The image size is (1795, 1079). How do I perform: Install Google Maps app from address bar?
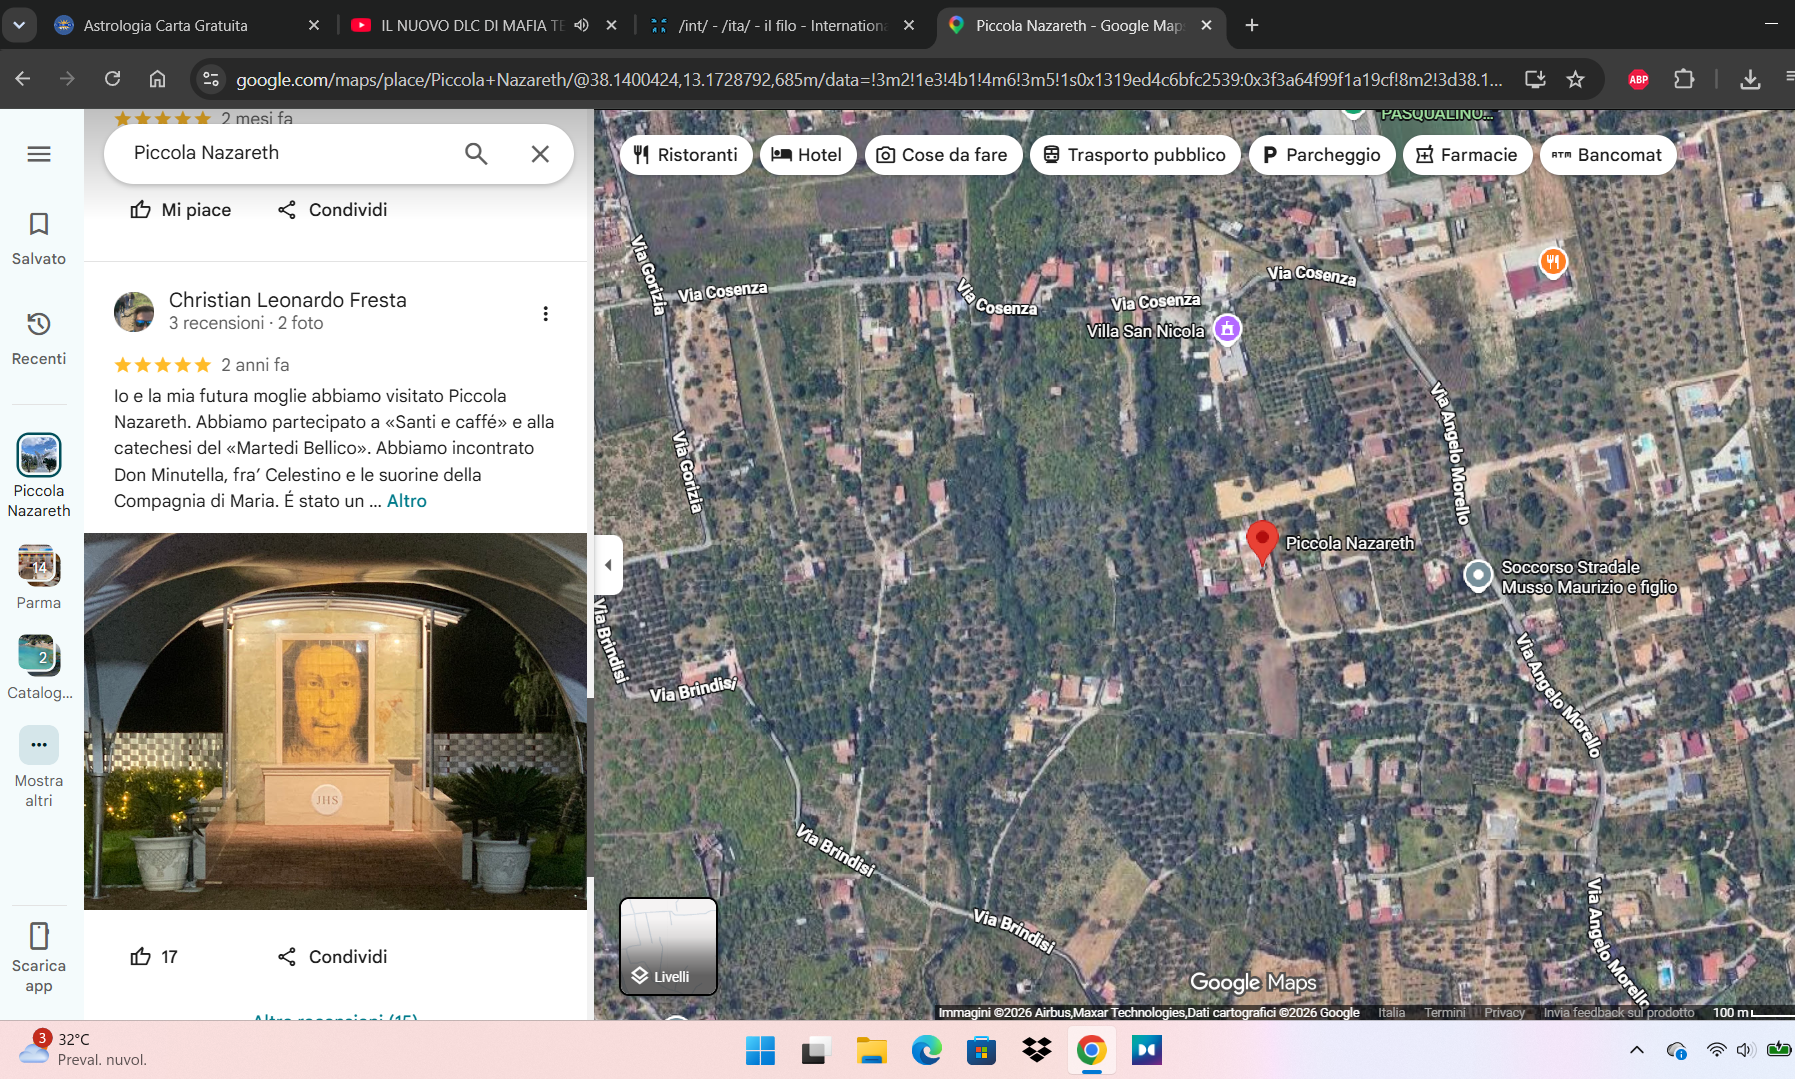tap(1535, 79)
